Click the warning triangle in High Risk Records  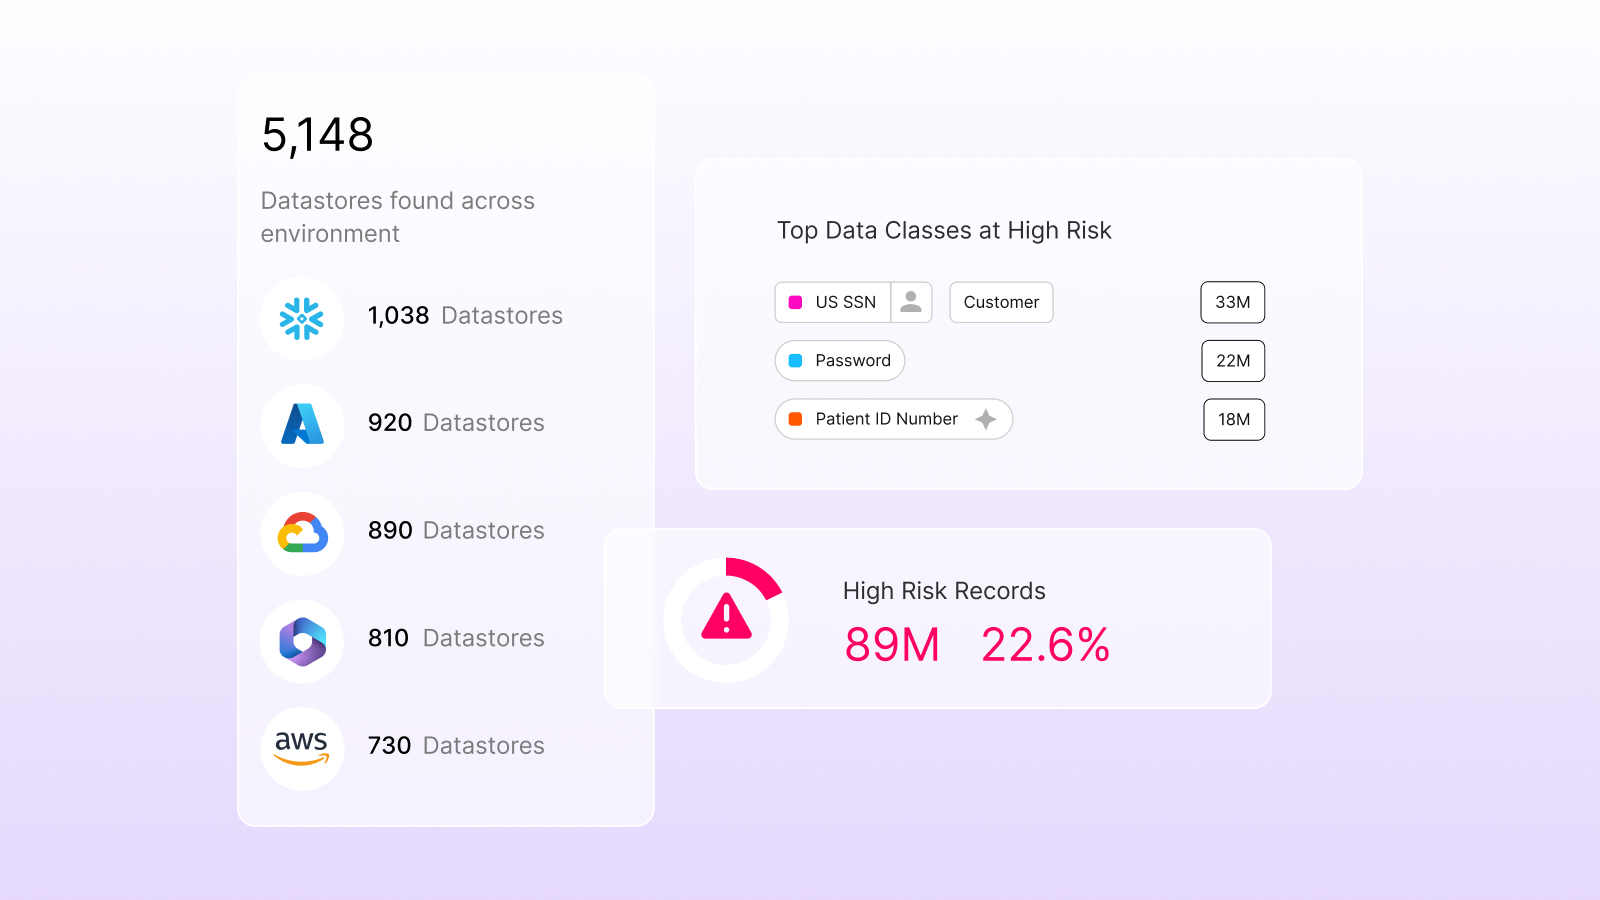tap(727, 620)
